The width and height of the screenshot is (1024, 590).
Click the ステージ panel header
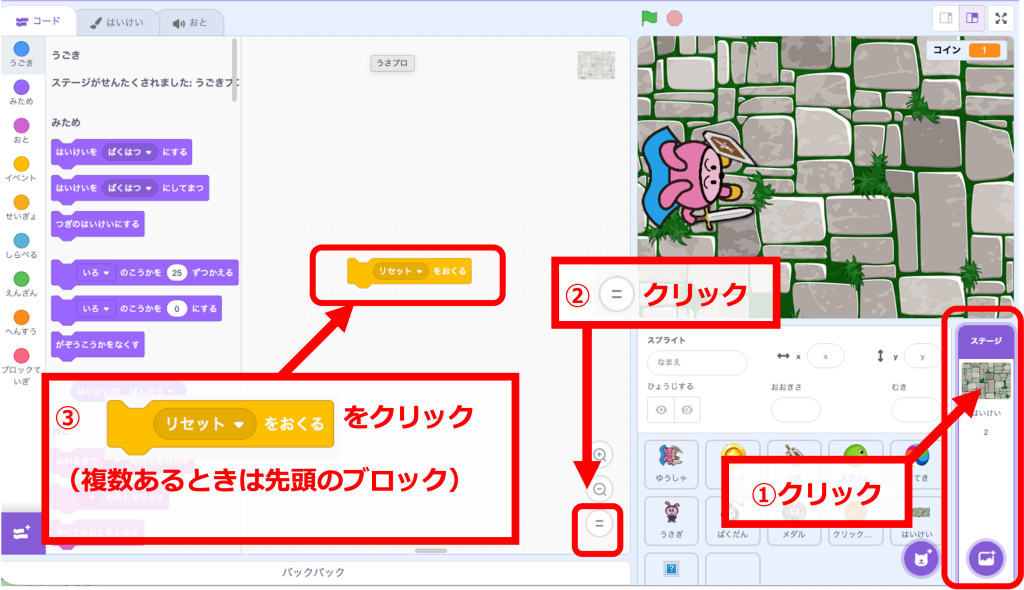point(986,341)
